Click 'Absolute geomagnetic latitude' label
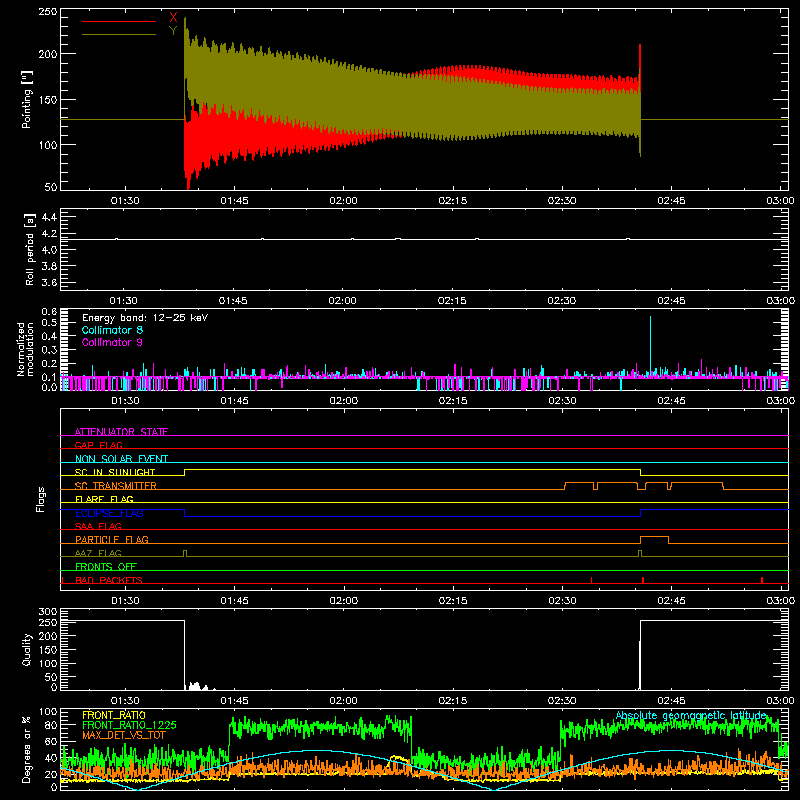Image resolution: width=800 pixels, height=800 pixels. point(691,715)
